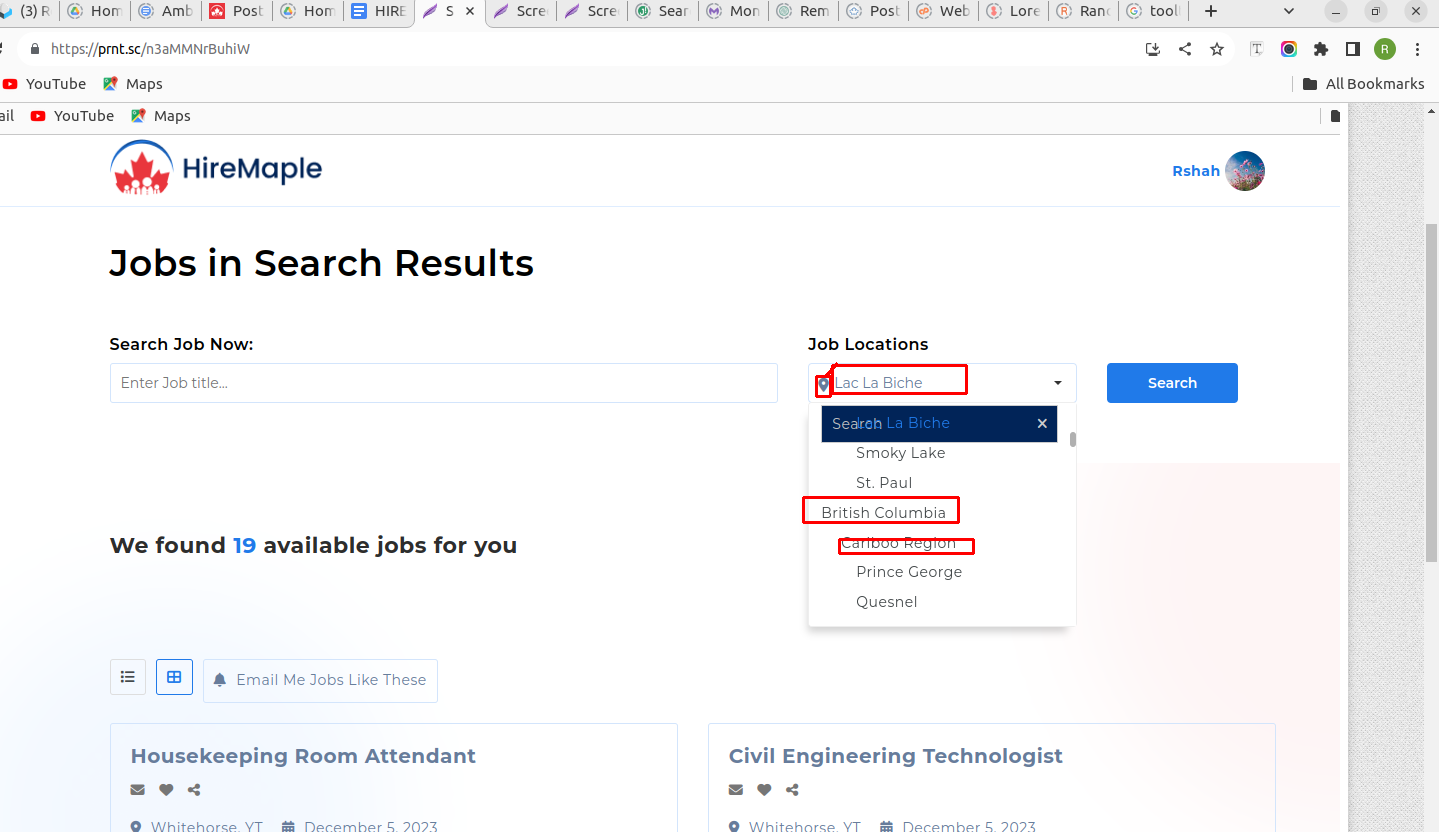Click the share page icon in address bar
1439x832 pixels.
pos(1185,49)
